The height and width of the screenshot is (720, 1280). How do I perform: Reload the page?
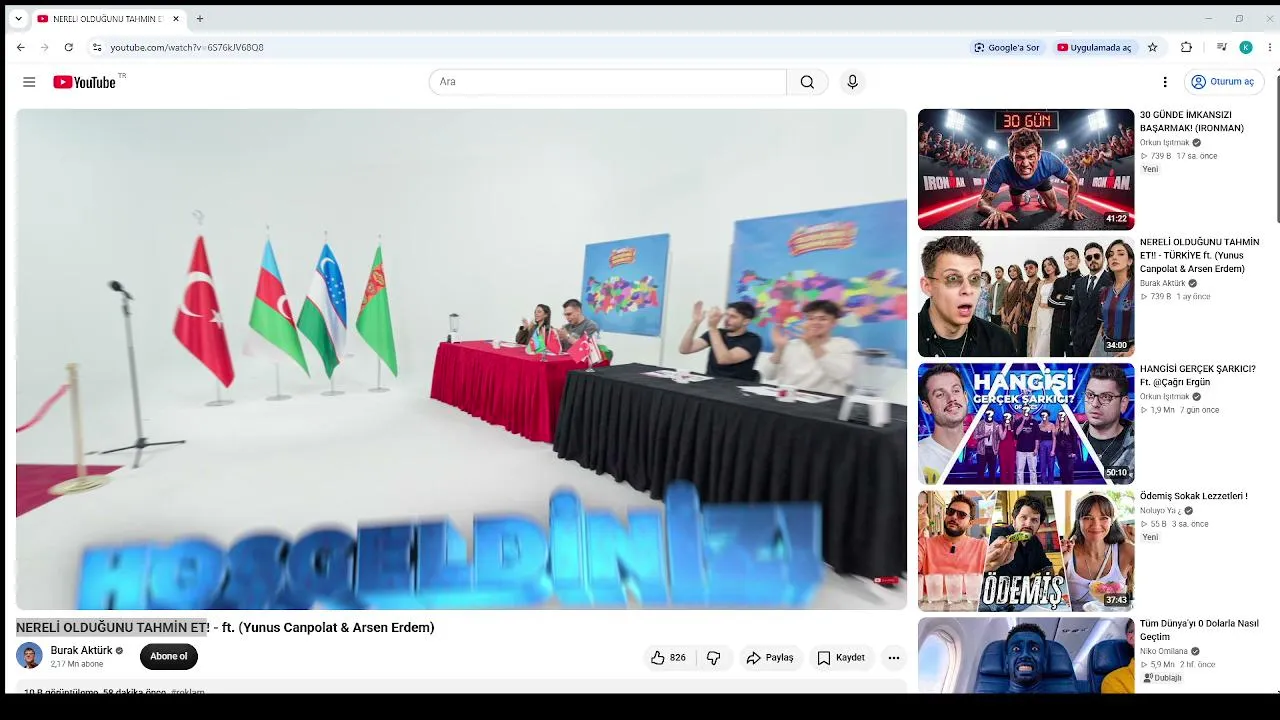pos(68,47)
